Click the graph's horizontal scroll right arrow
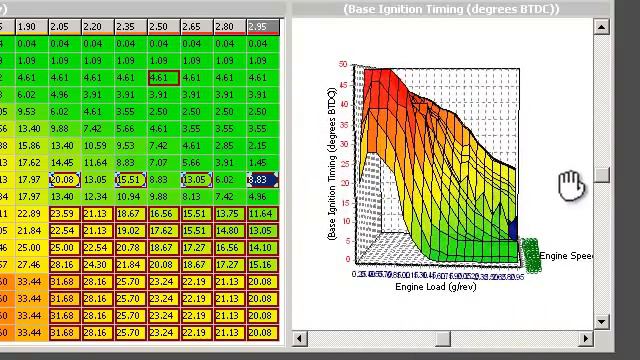The image size is (640, 360). [x=586, y=338]
